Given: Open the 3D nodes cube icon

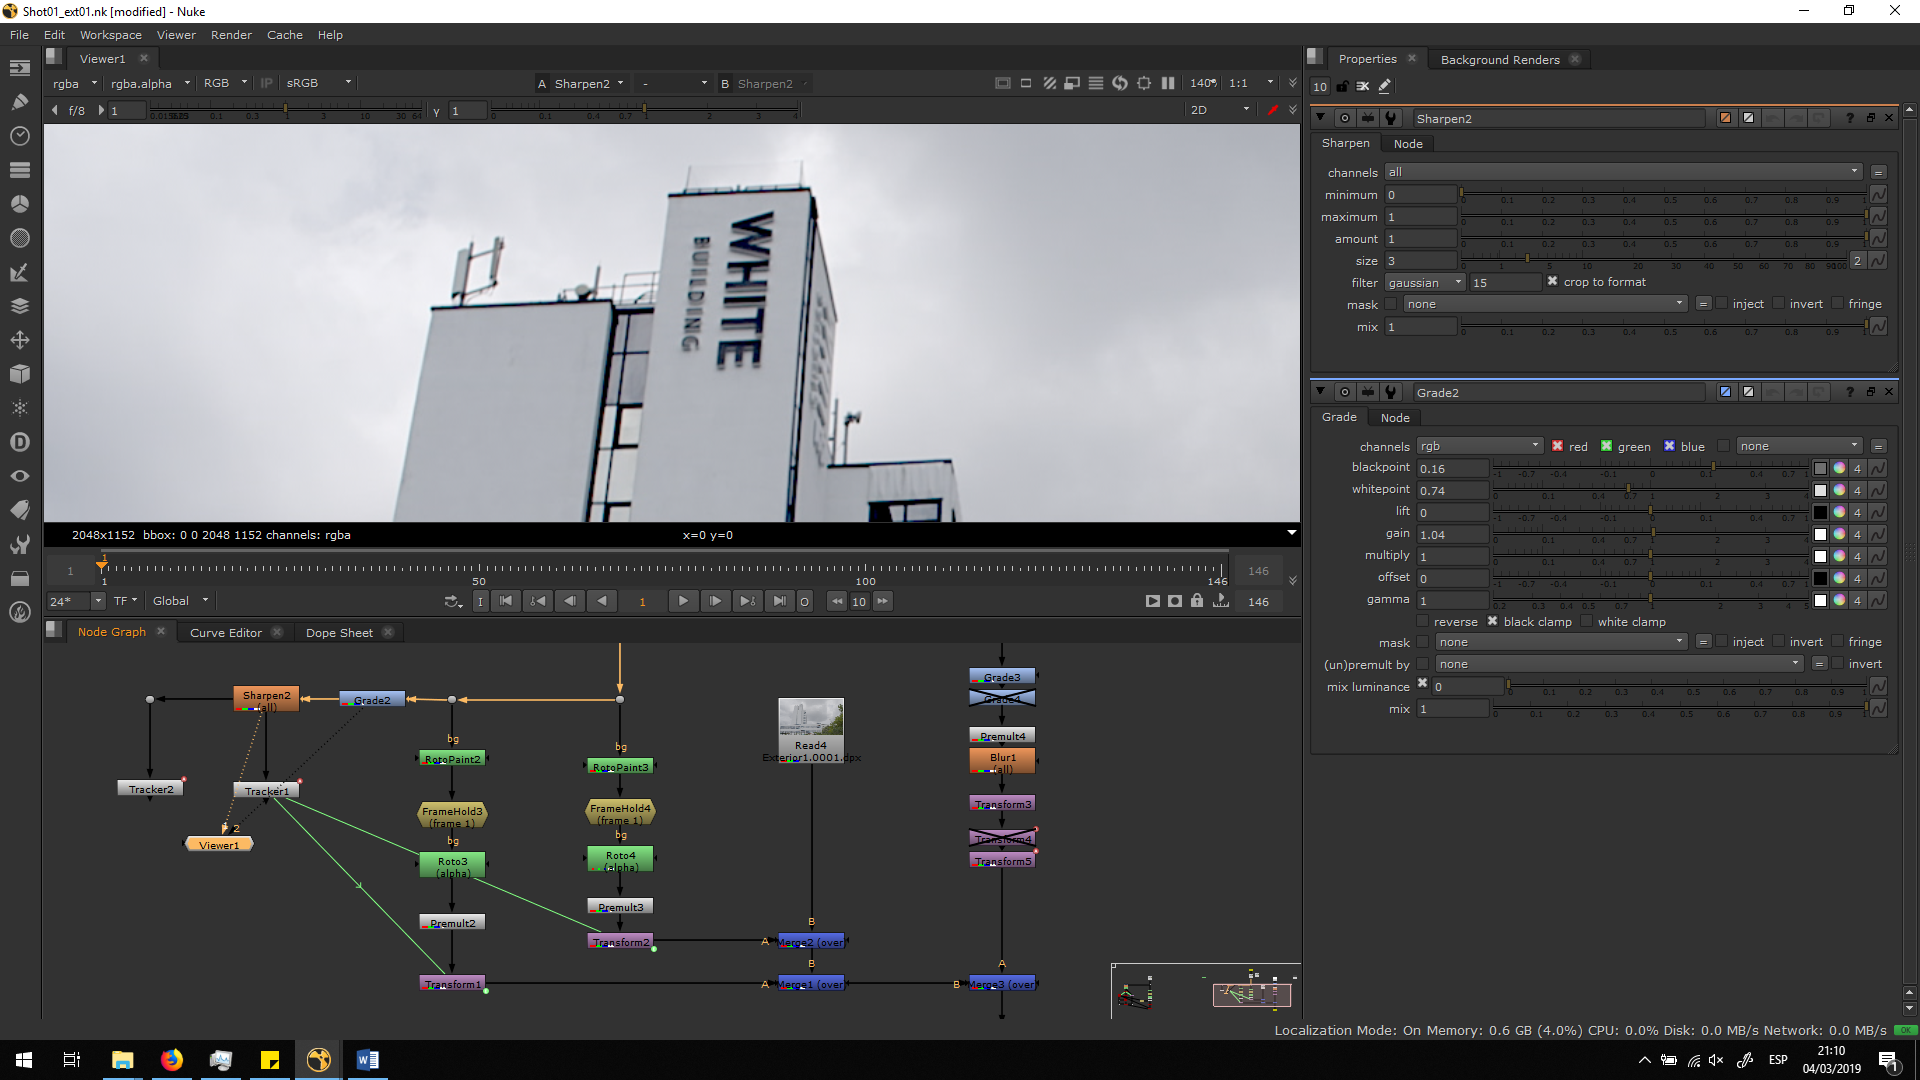Looking at the screenshot, I should click(x=20, y=374).
